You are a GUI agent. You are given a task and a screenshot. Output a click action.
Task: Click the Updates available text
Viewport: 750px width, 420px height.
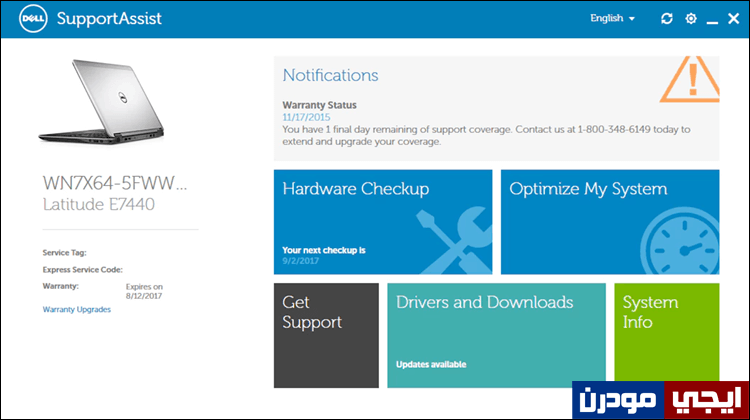(431, 365)
